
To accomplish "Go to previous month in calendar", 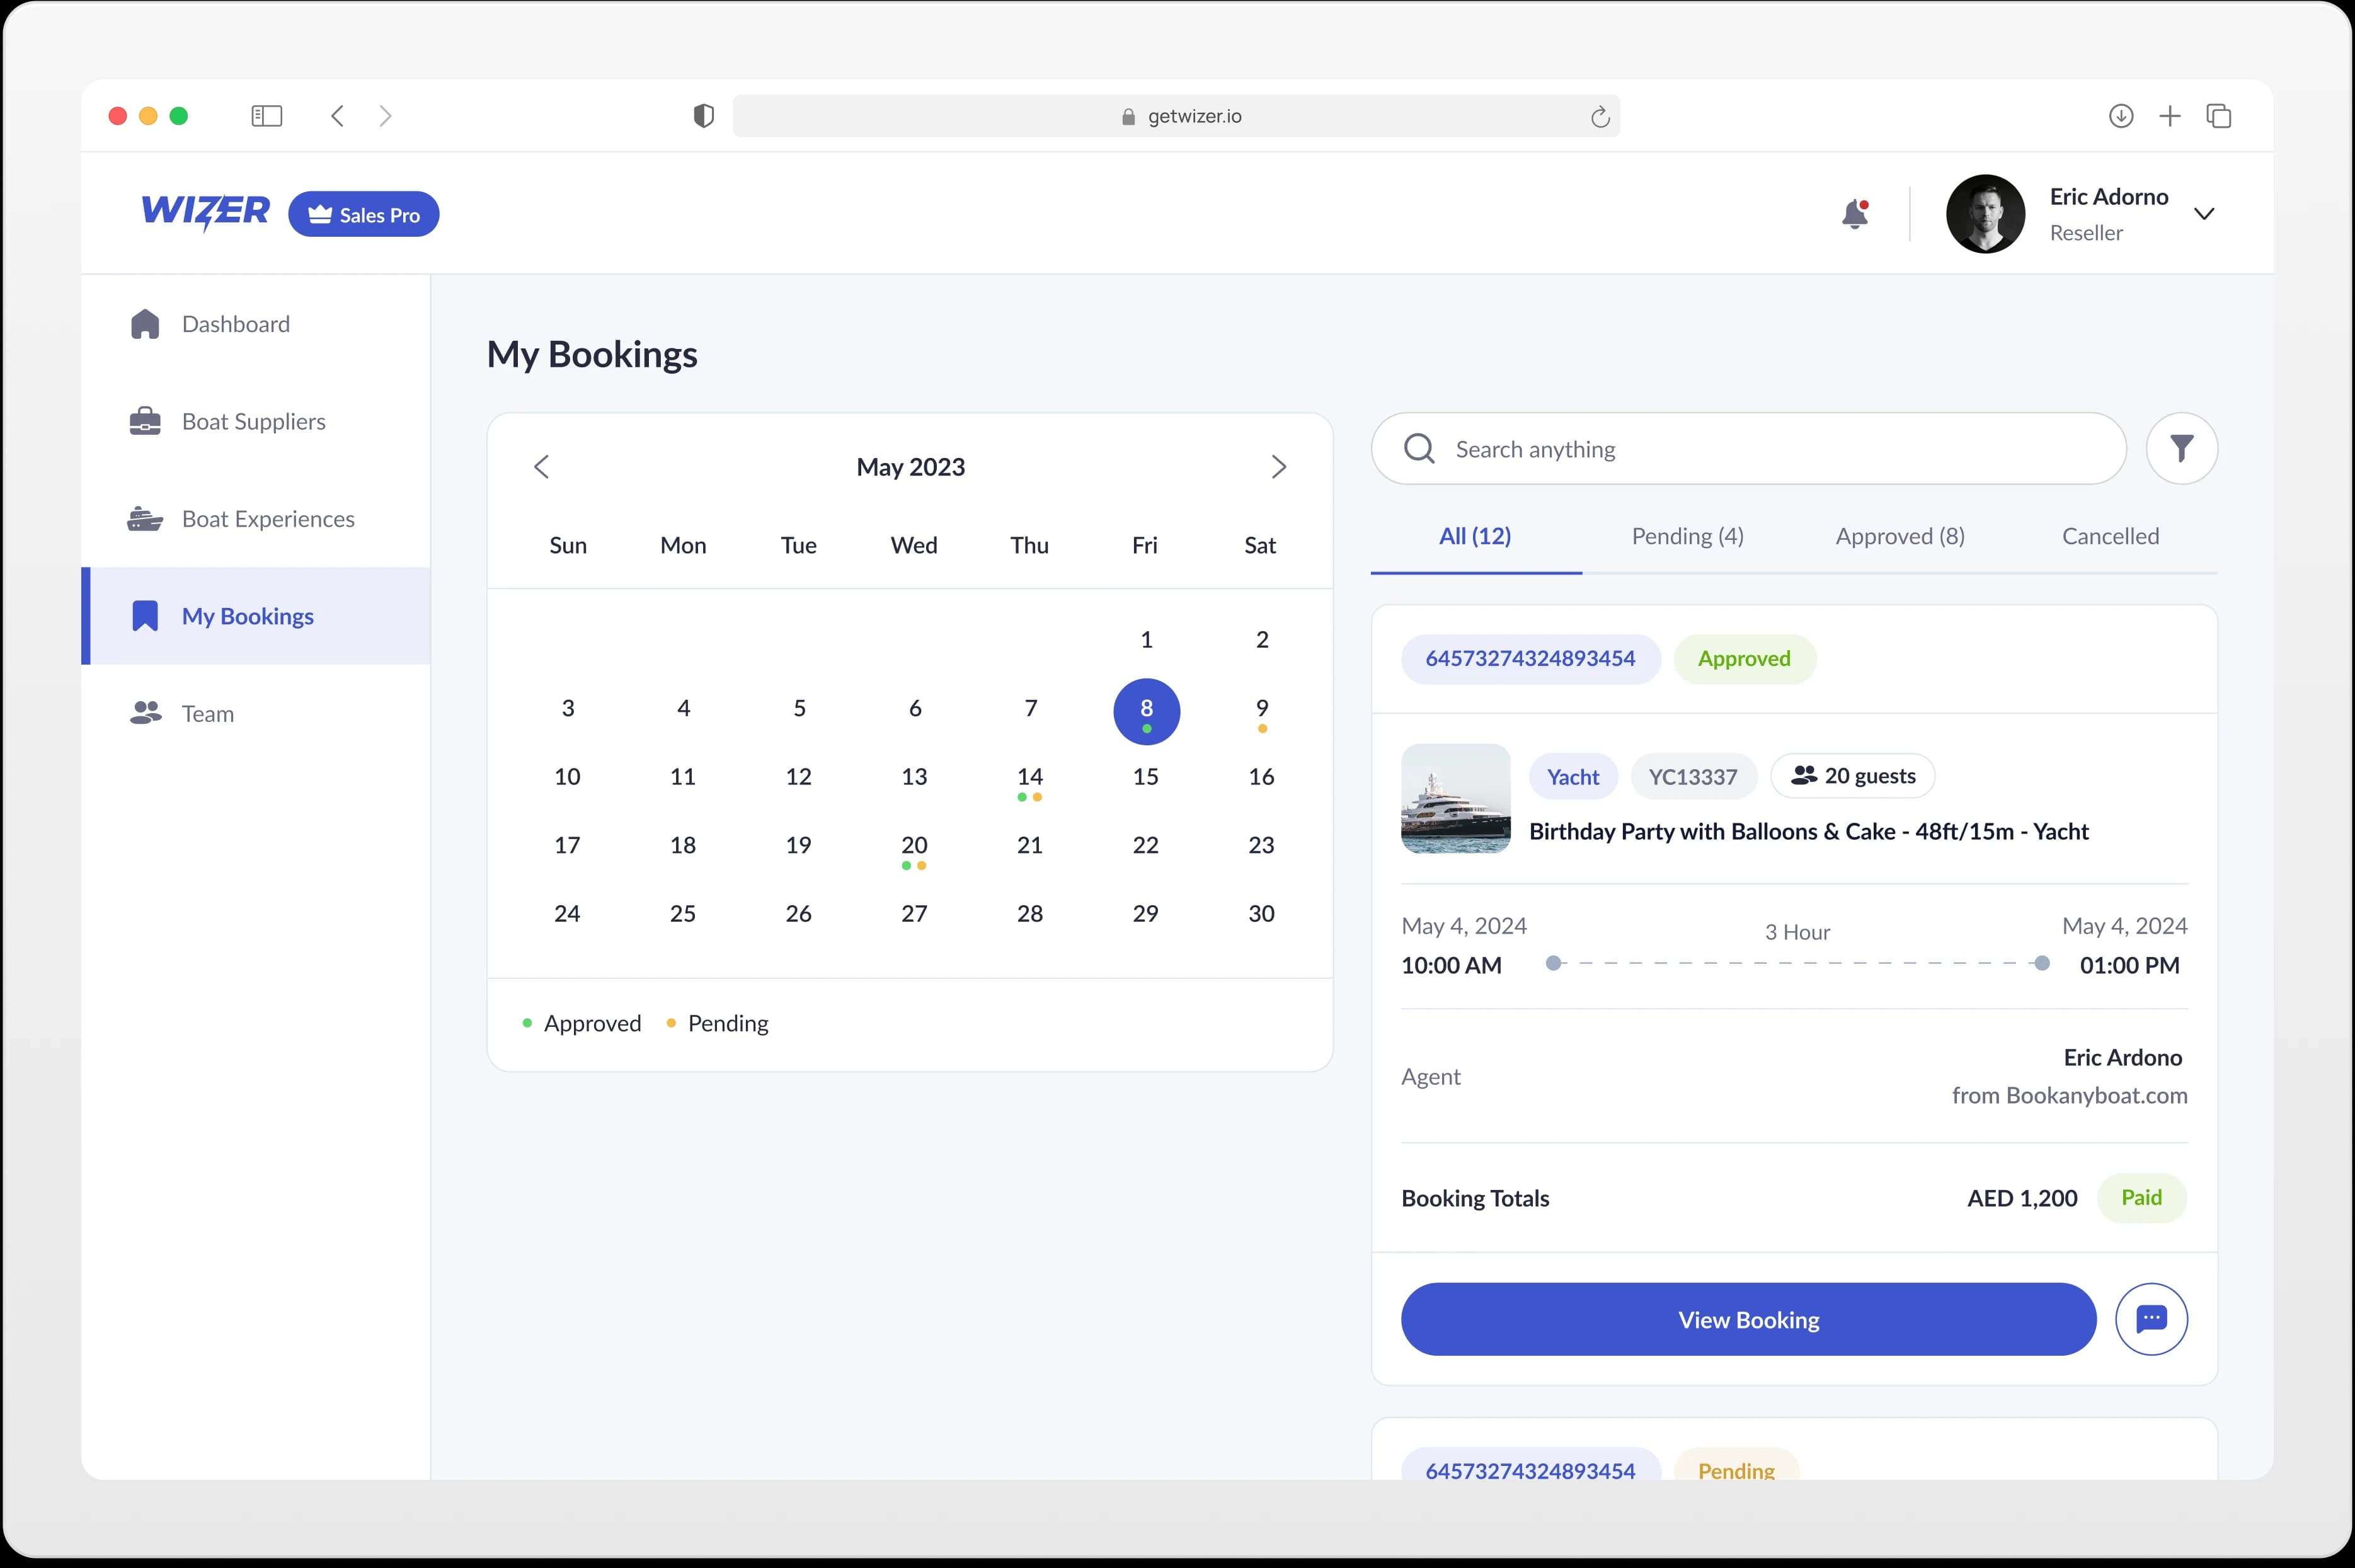I will click(x=541, y=467).
